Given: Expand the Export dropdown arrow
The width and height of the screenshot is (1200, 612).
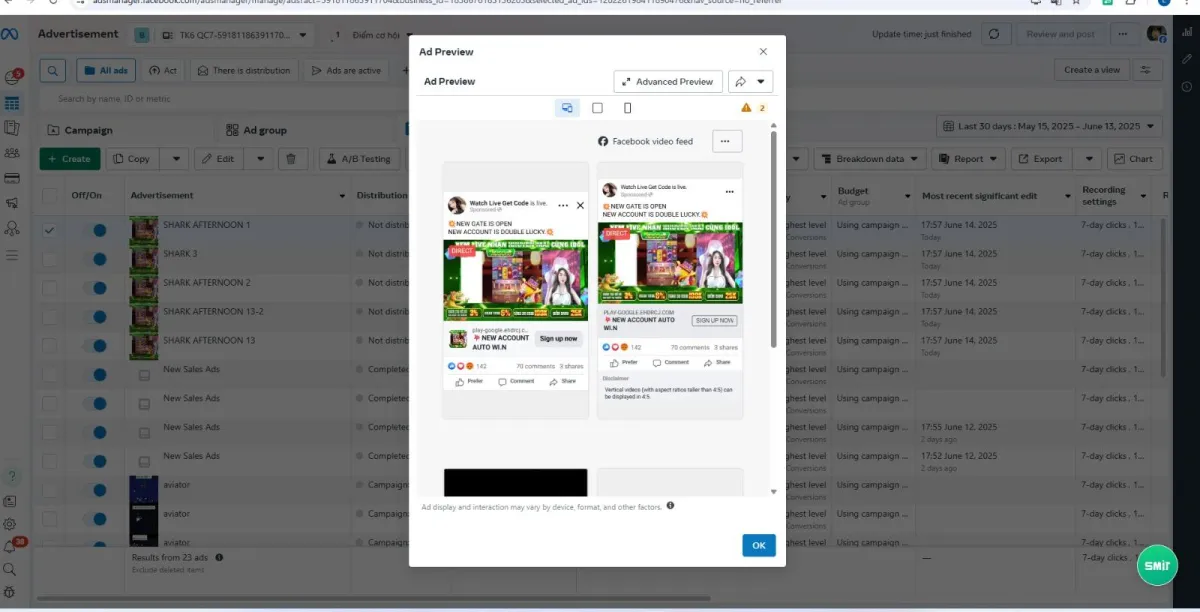Looking at the screenshot, I should 1088,158.
